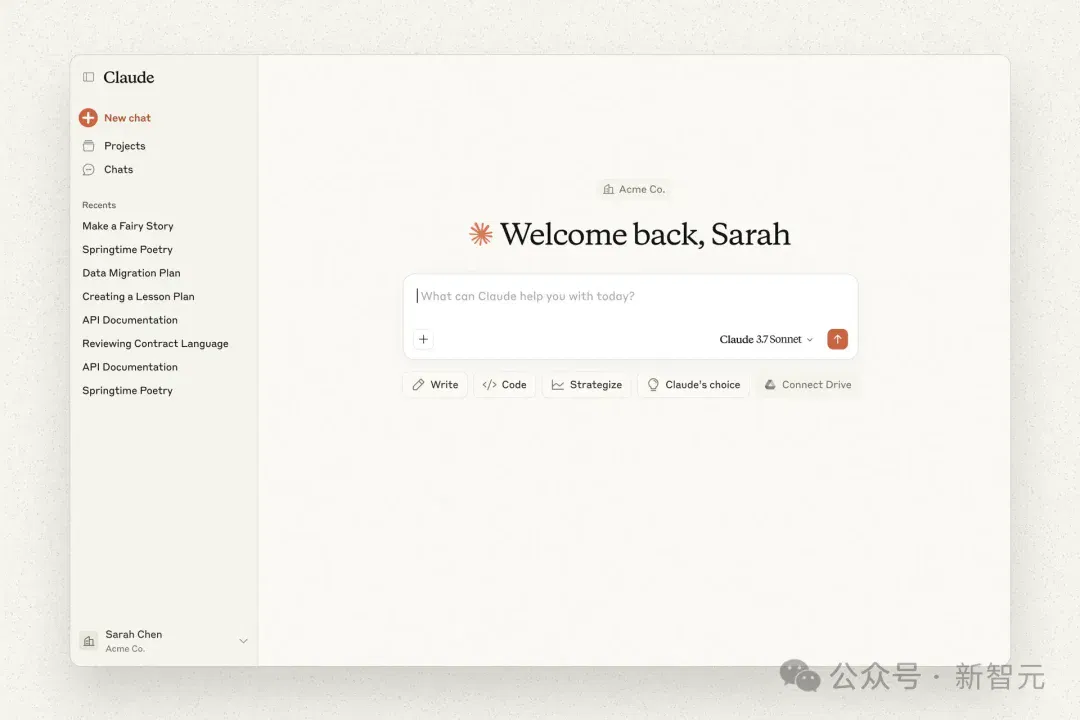This screenshot has width=1080, height=720.
Task: Select the Code suggestion chip
Action: pos(504,384)
